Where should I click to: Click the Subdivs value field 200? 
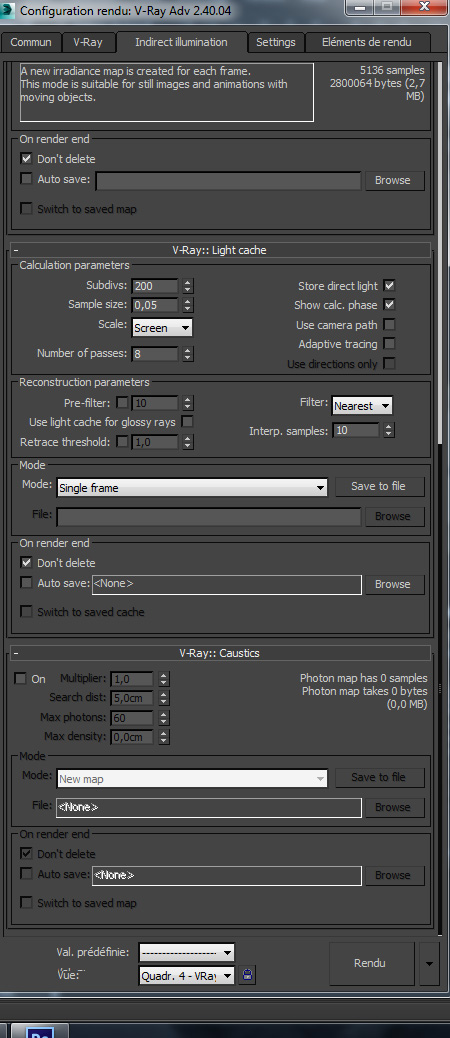click(x=156, y=286)
